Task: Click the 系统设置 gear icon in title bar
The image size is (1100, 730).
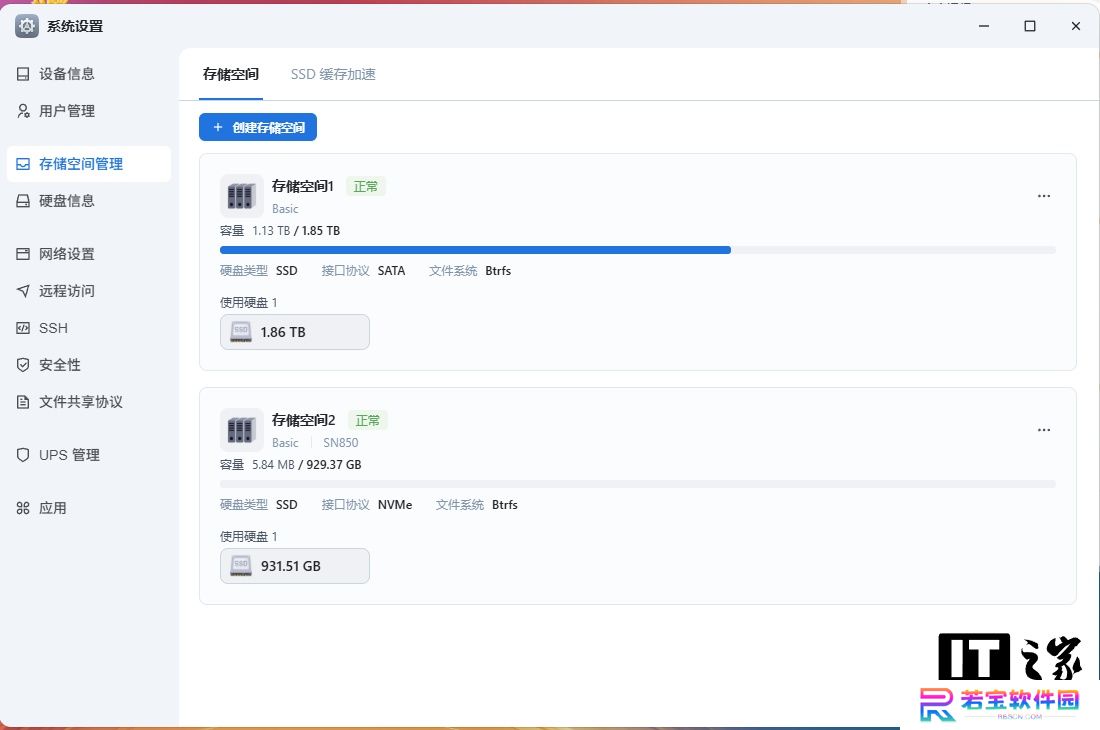Action: click(27, 26)
